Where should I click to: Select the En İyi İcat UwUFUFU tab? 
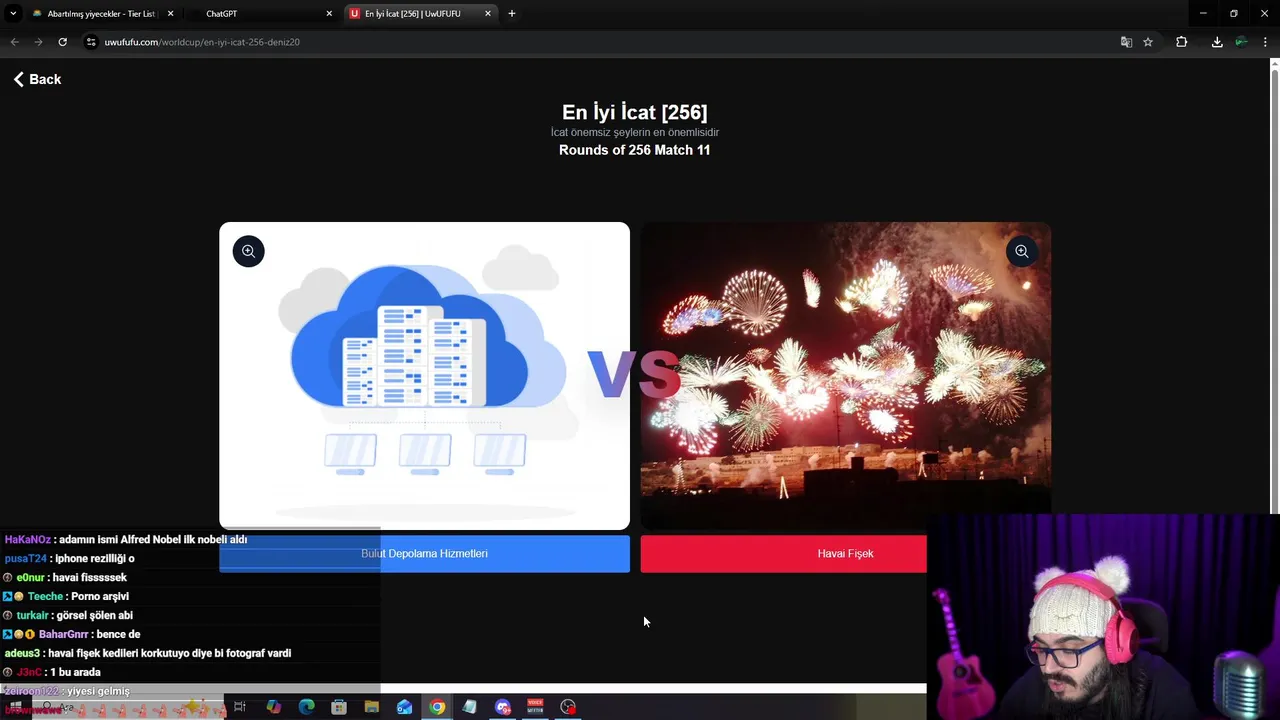[412, 14]
